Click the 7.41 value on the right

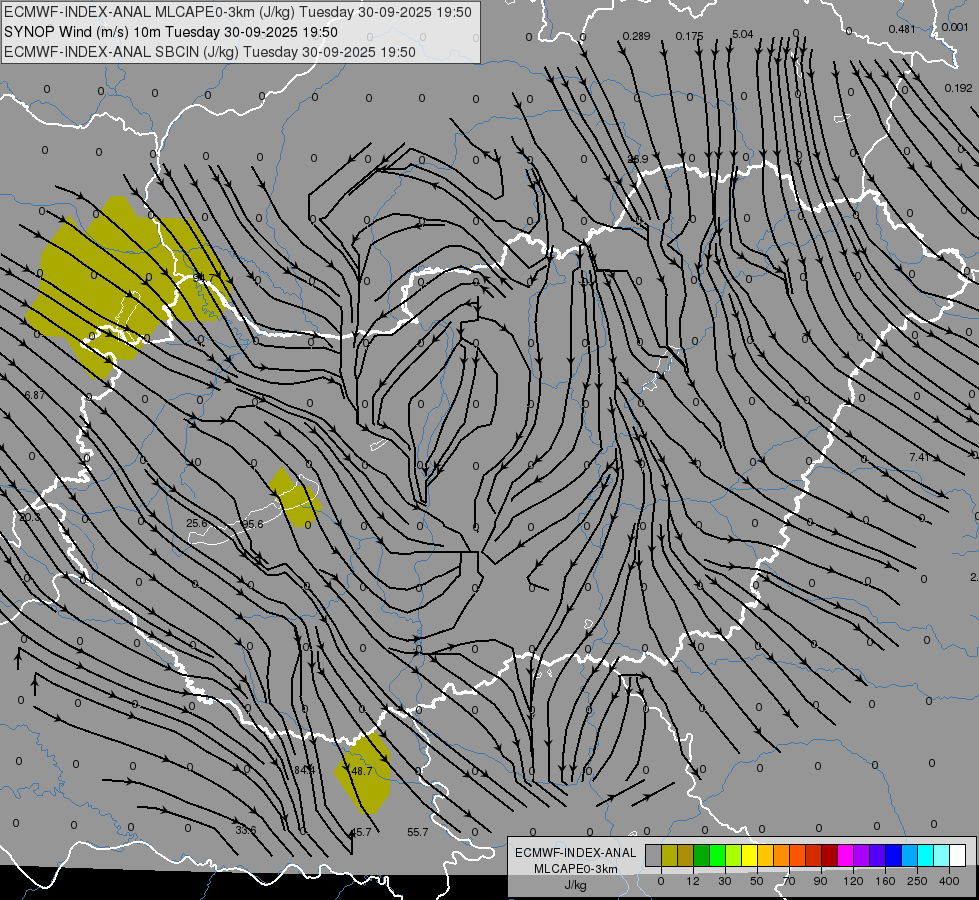point(919,457)
